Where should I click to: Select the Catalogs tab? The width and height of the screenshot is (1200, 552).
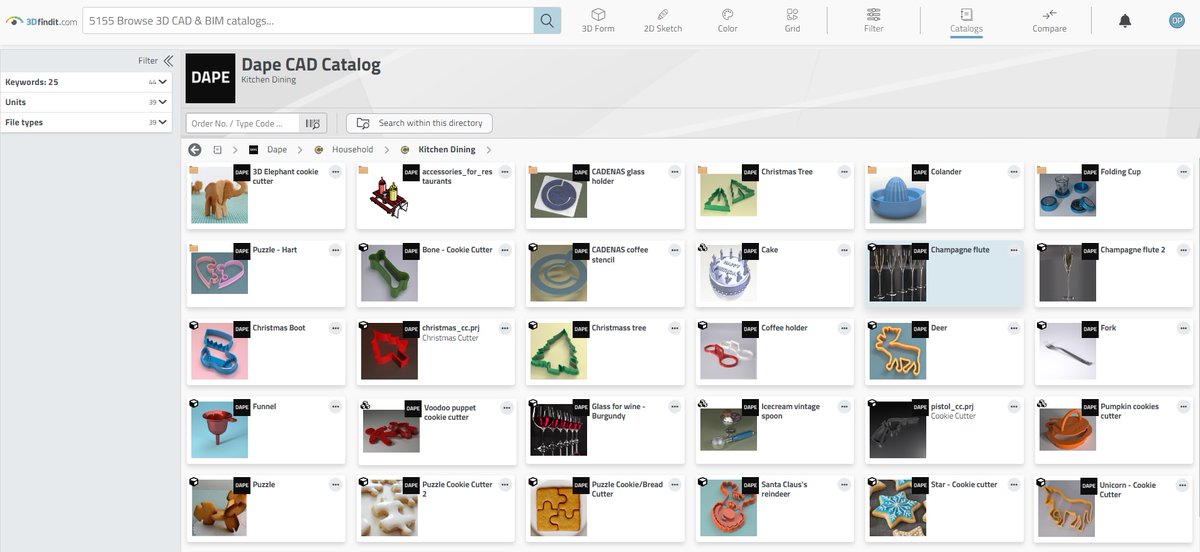(966, 20)
